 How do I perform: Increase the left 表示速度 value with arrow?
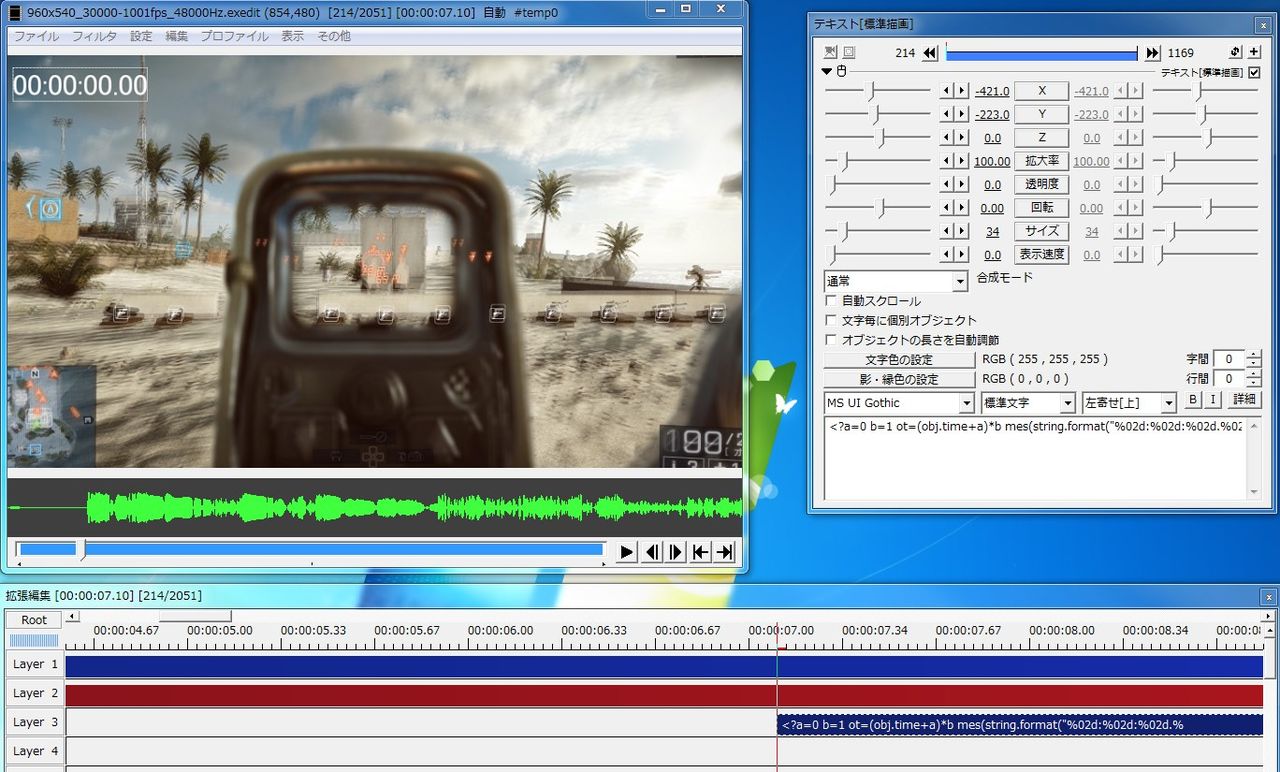(962, 254)
